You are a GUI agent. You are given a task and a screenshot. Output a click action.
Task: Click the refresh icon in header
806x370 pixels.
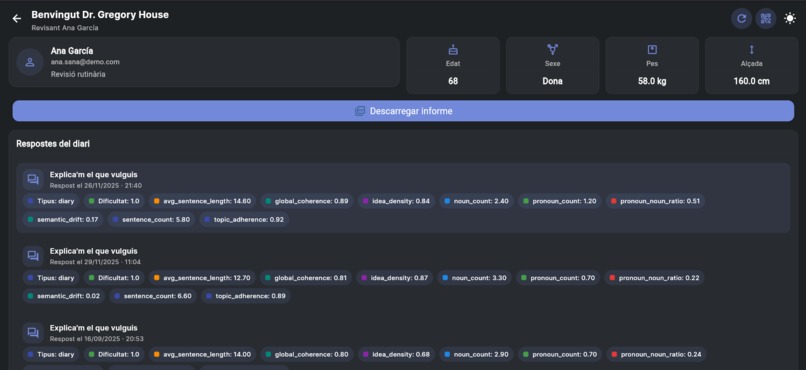741,19
